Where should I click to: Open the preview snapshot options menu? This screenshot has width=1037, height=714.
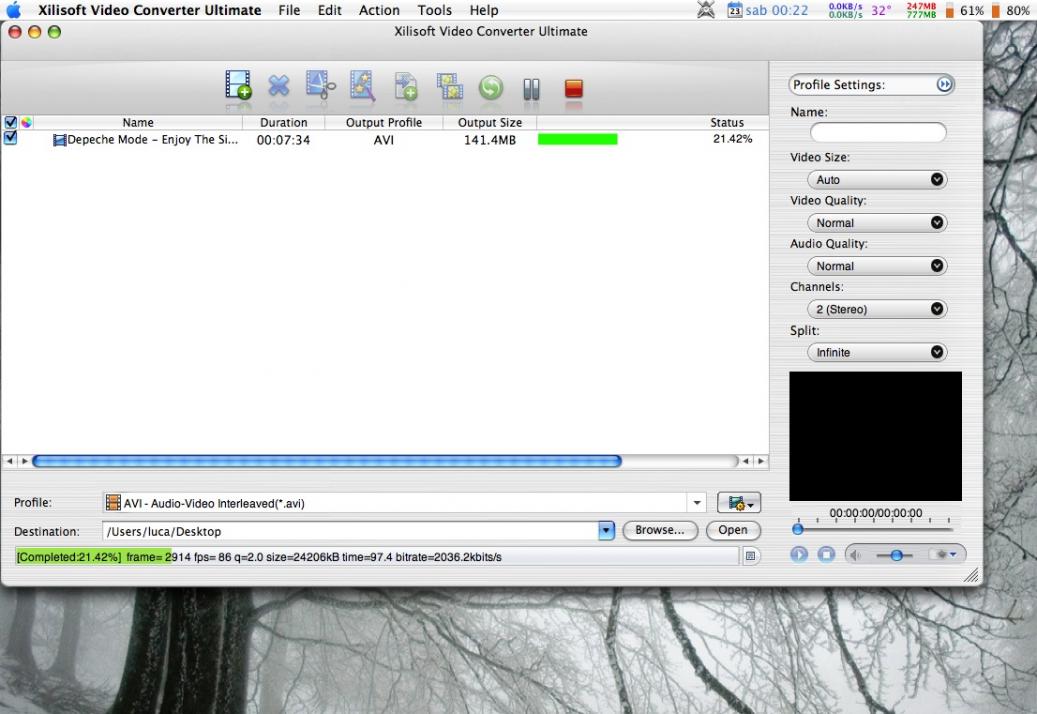coord(944,554)
